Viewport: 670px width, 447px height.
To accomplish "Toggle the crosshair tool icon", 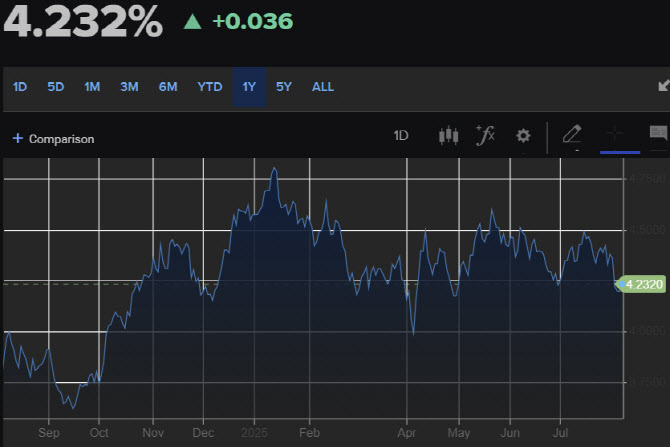I will click(615, 134).
